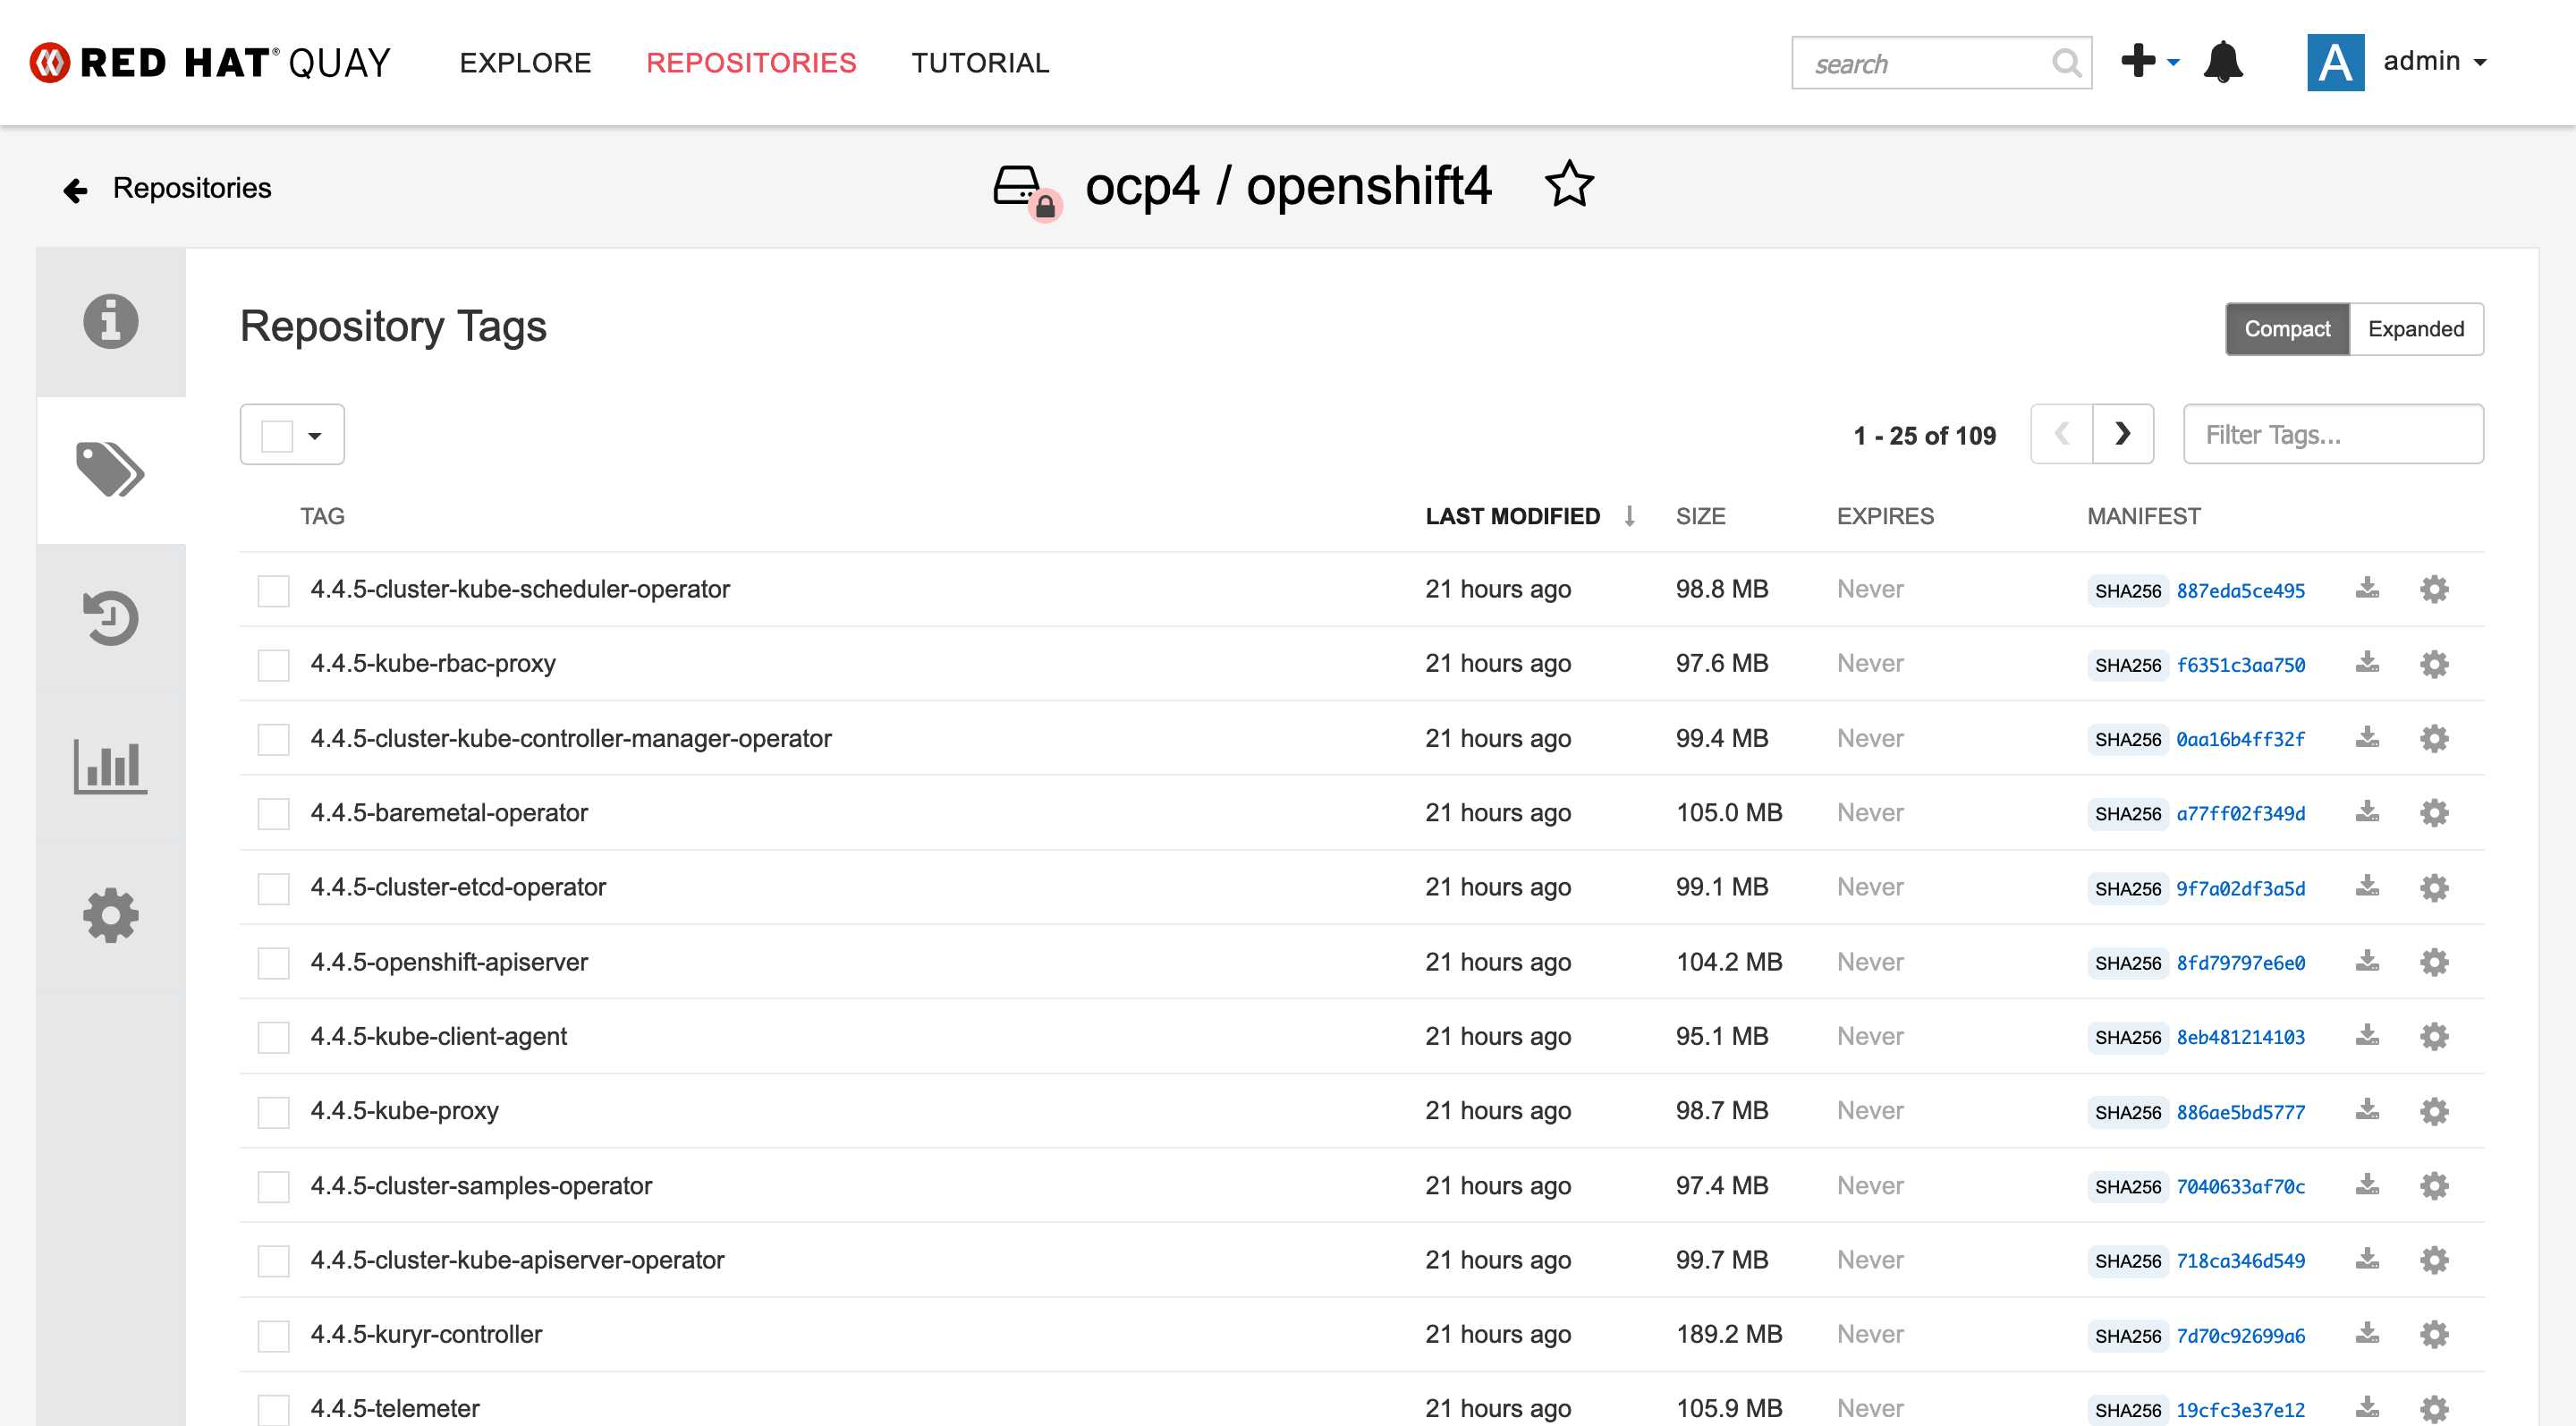Click the repository info icon in sidebar
This screenshot has width=2576, height=1426.
[x=111, y=321]
